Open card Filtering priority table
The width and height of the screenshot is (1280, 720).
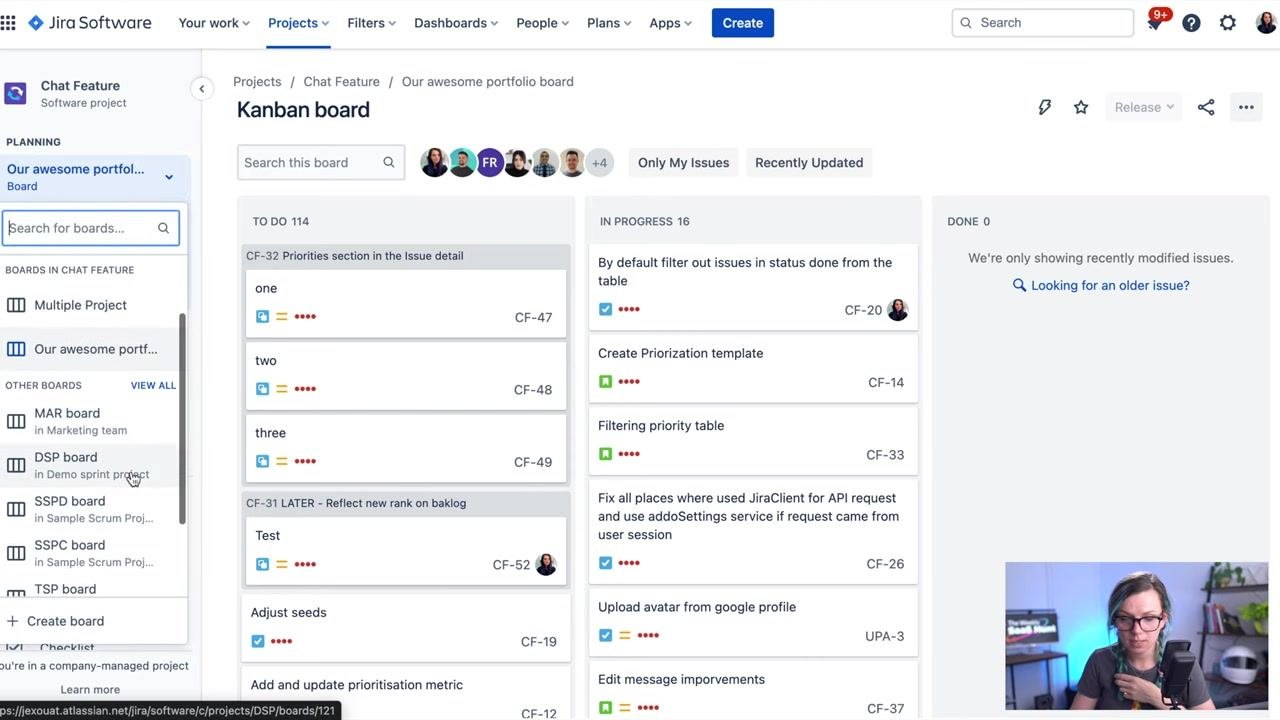(753, 439)
